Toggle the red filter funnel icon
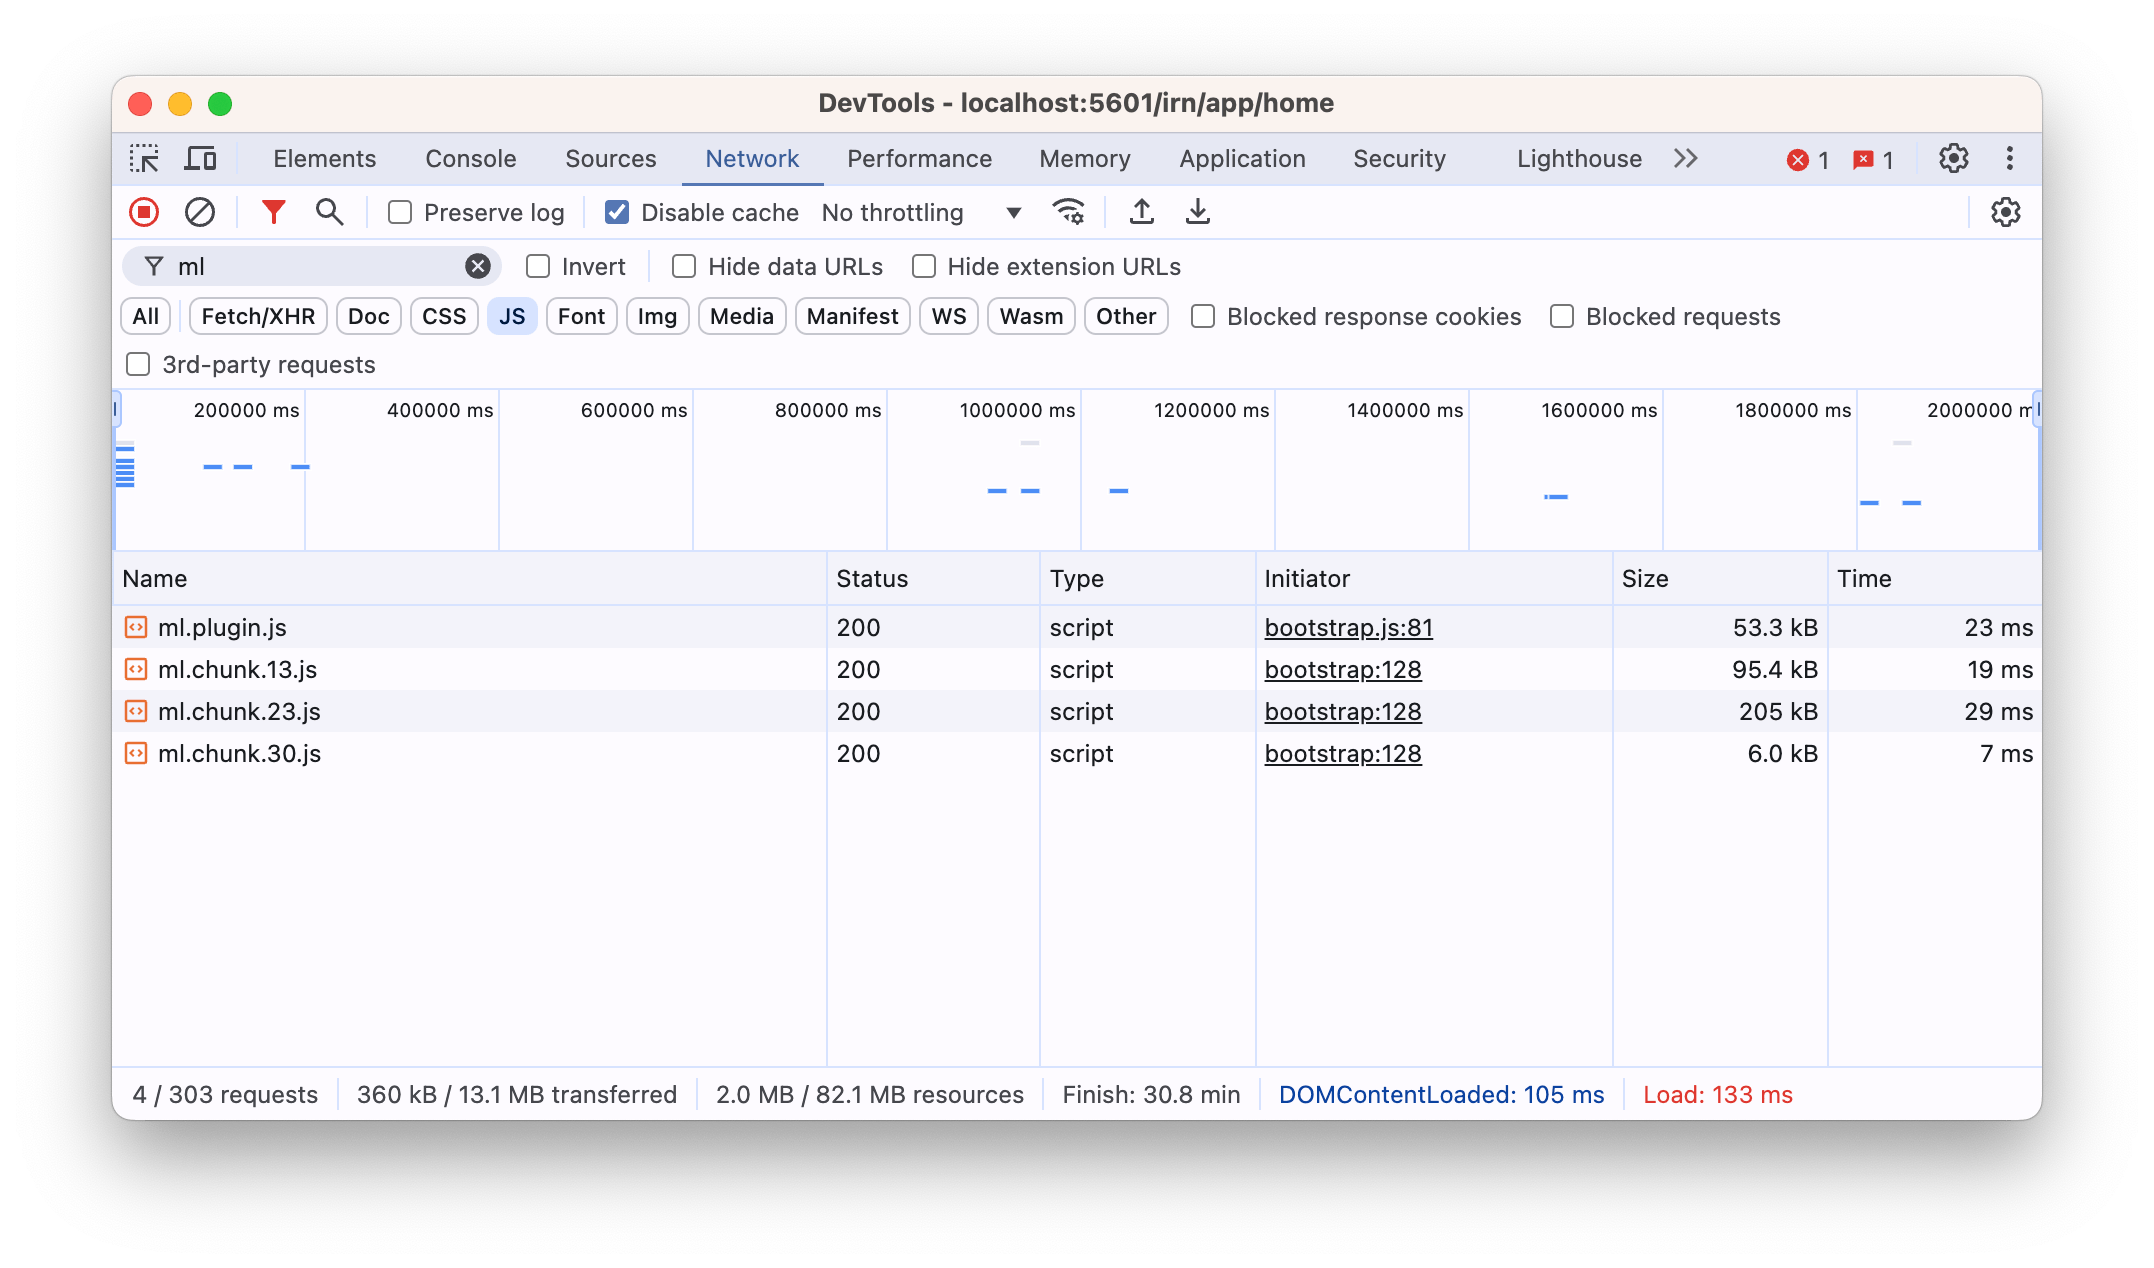The width and height of the screenshot is (2154, 1268). tap(273, 212)
